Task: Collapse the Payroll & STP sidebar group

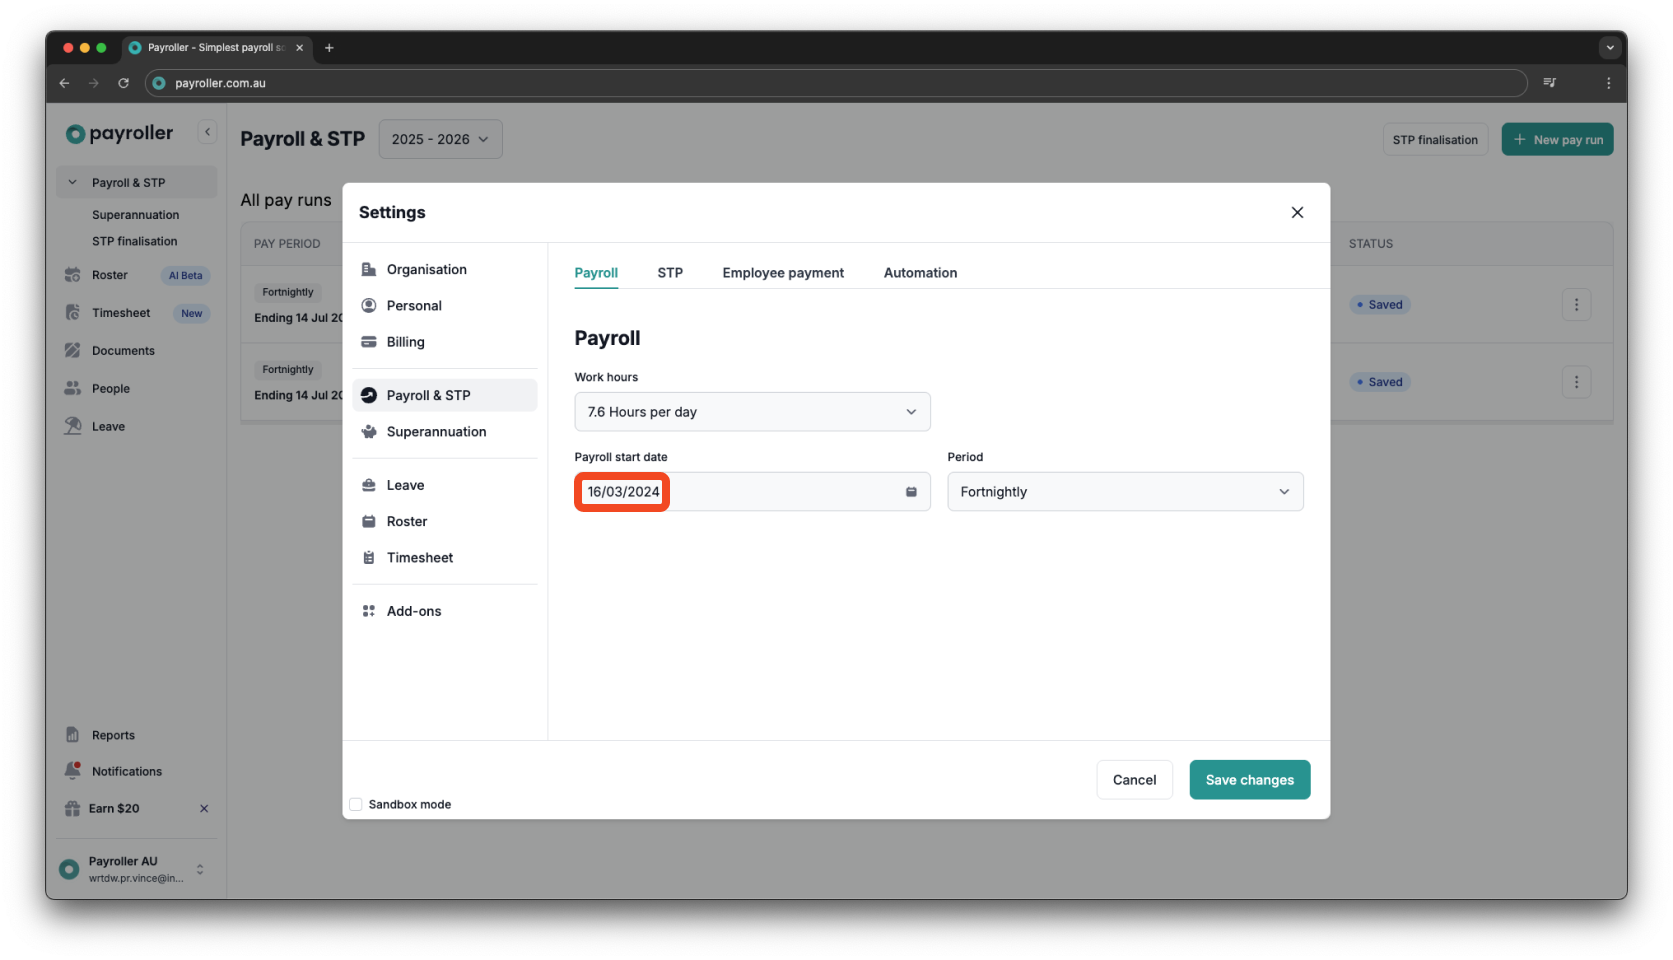Action: [71, 181]
